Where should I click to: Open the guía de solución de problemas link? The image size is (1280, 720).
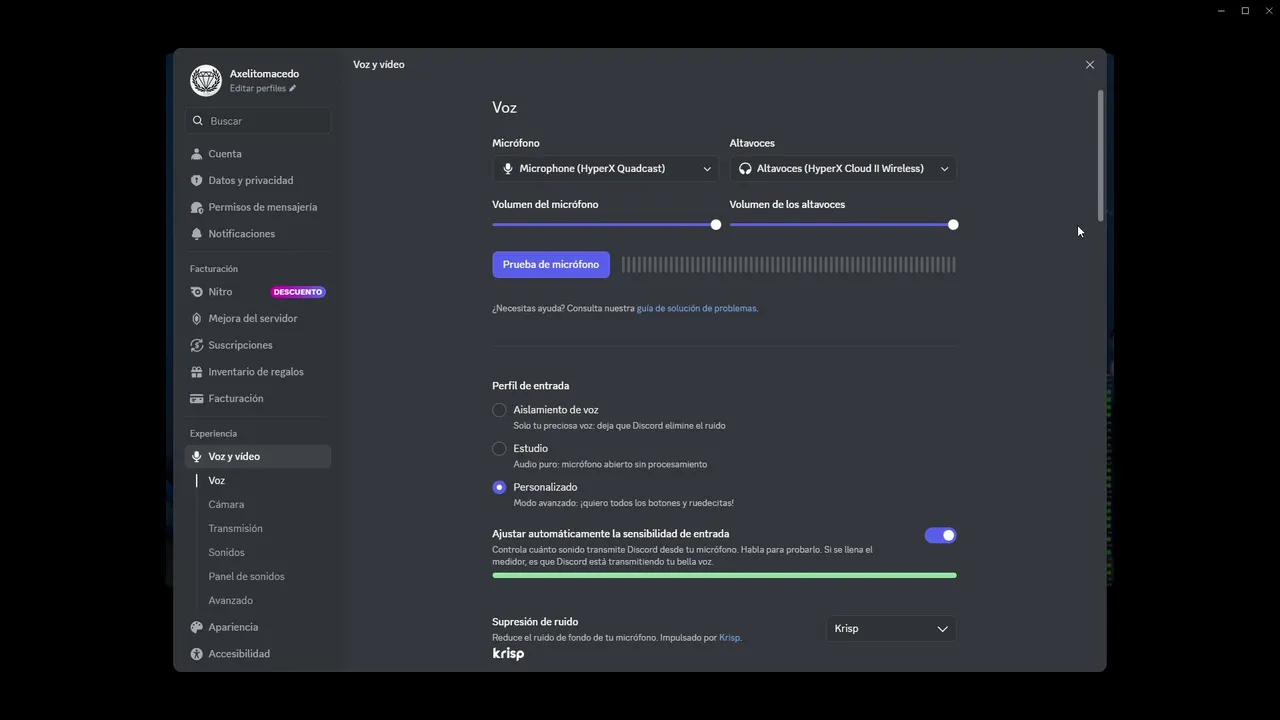pos(696,309)
